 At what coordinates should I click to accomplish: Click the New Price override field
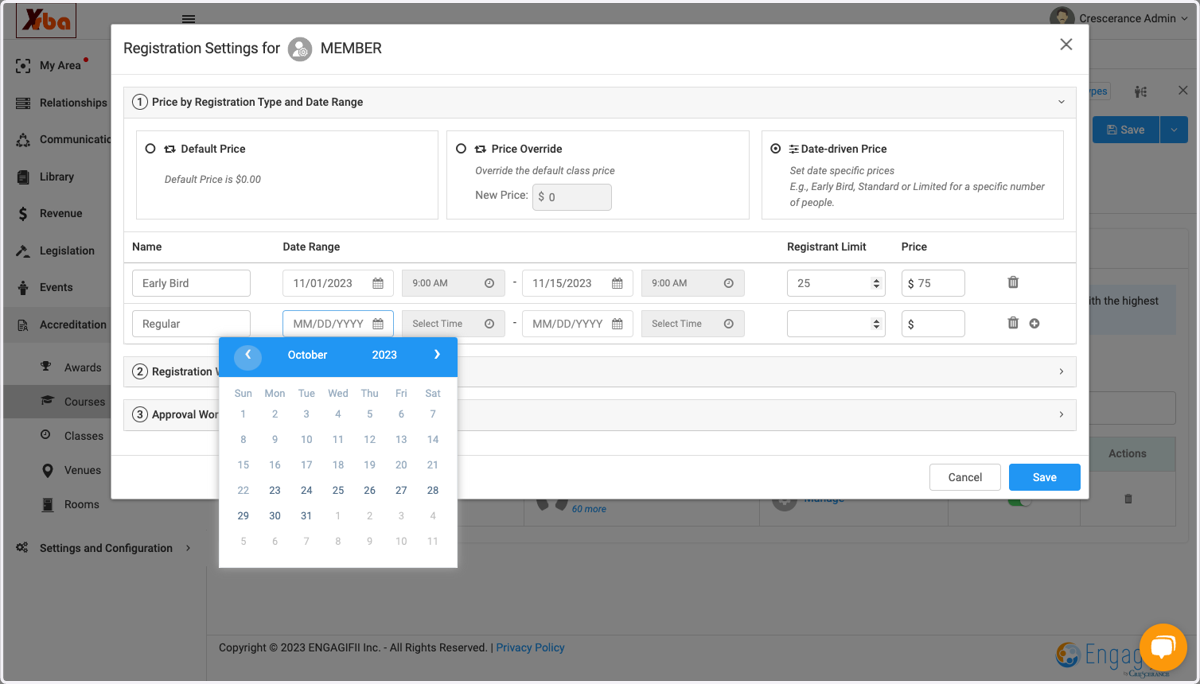pos(572,197)
